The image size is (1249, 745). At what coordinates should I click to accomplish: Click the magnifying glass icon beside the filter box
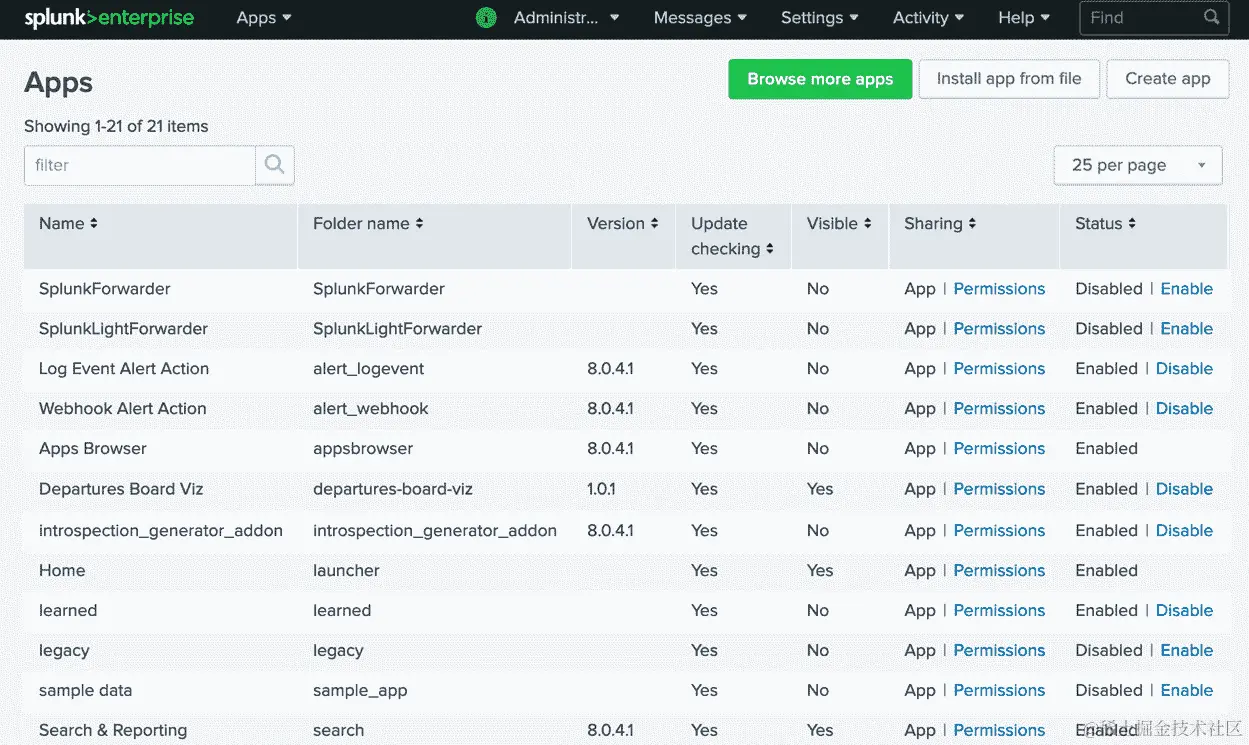[x=274, y=165]
